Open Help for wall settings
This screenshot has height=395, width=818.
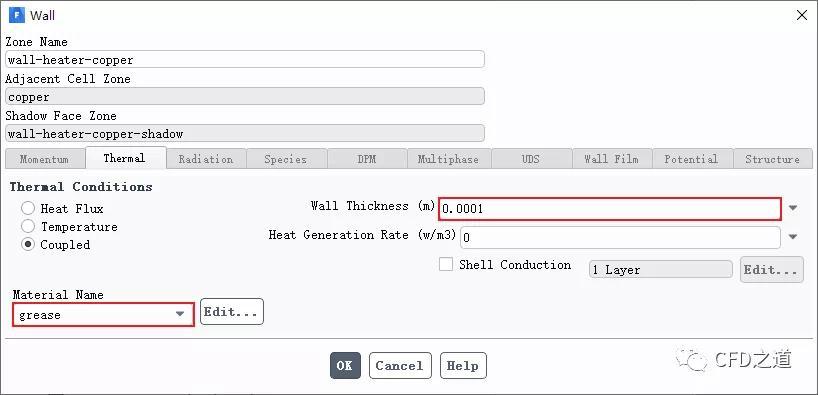click(x=463, y=365)
